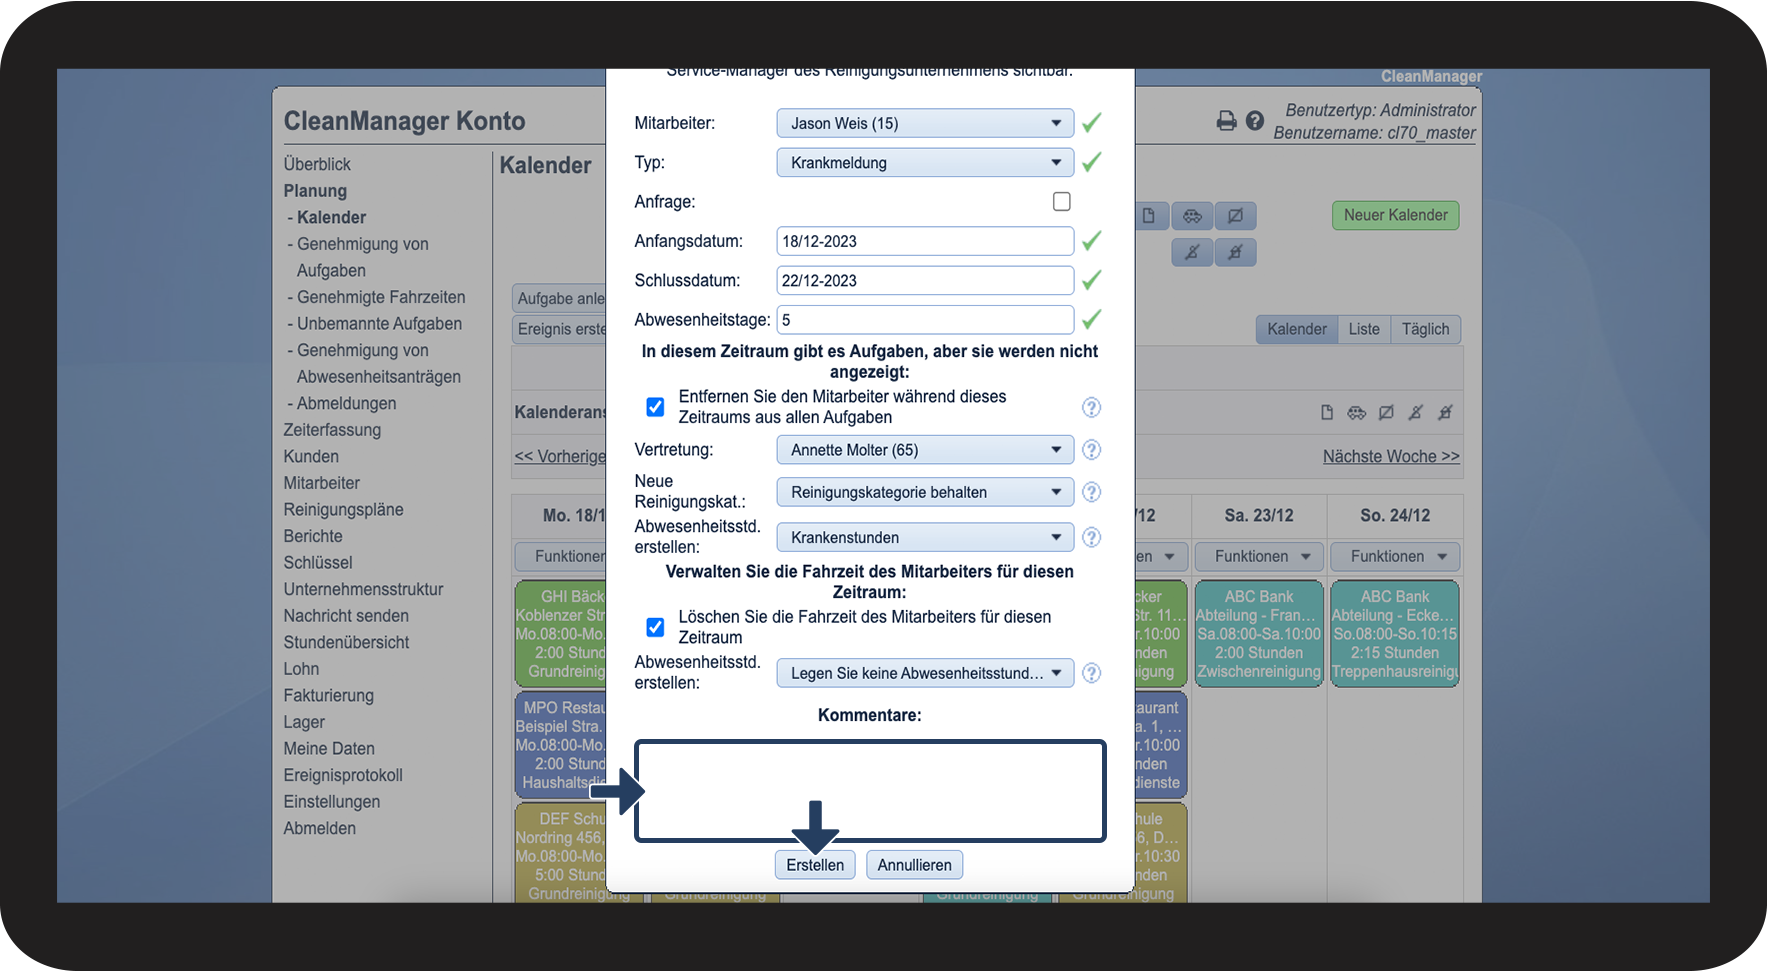This screenshot has width=1767, height=971.
Task: Open Stundenübersicht in the sidebar
Action: point(346,642)
